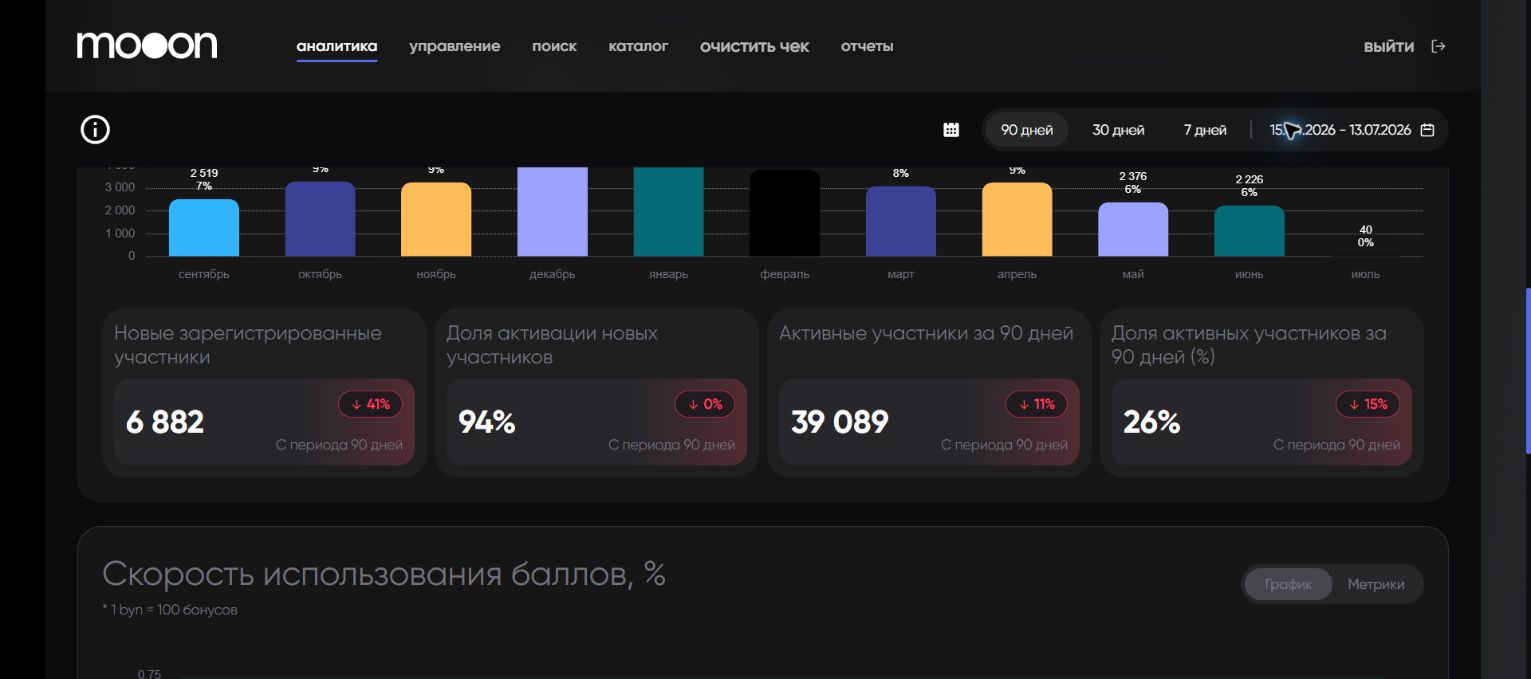Switch to каталог page
This screenshot has width=1531, height=679.
638,46
